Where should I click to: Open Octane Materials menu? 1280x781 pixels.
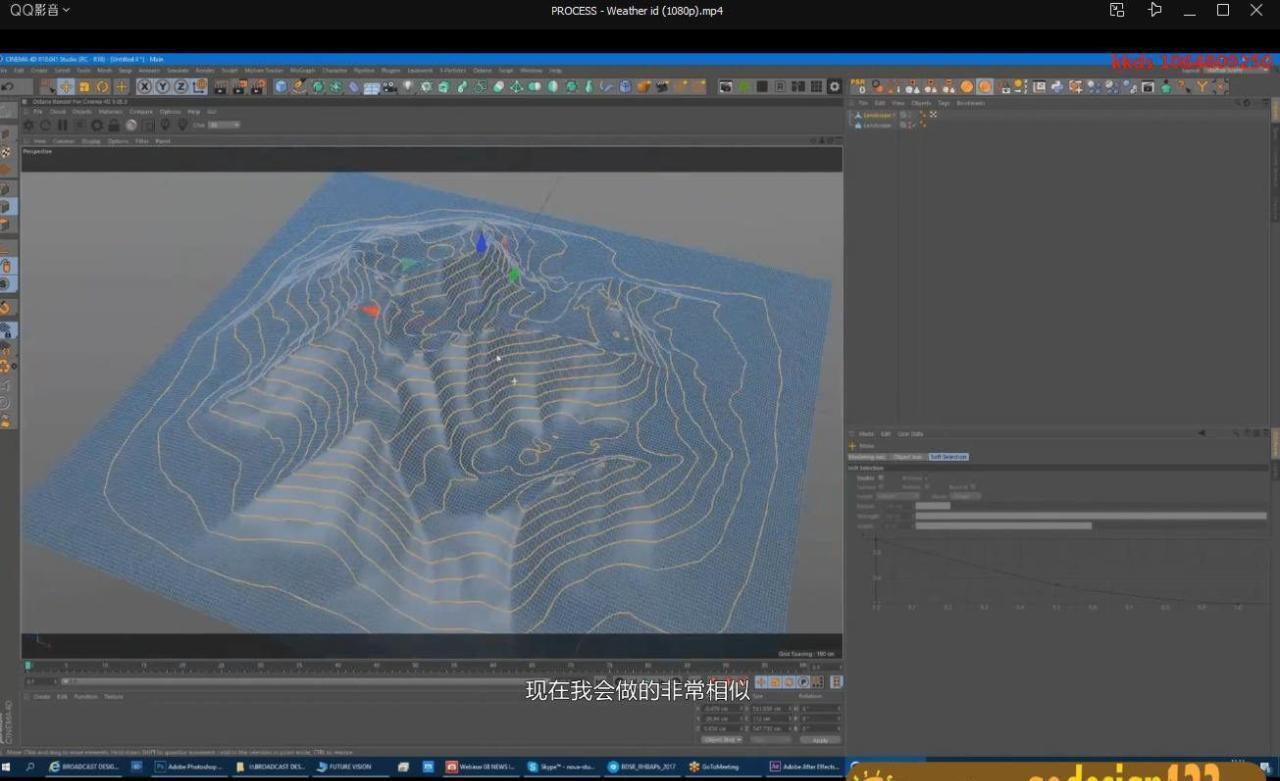pos(110,111)
